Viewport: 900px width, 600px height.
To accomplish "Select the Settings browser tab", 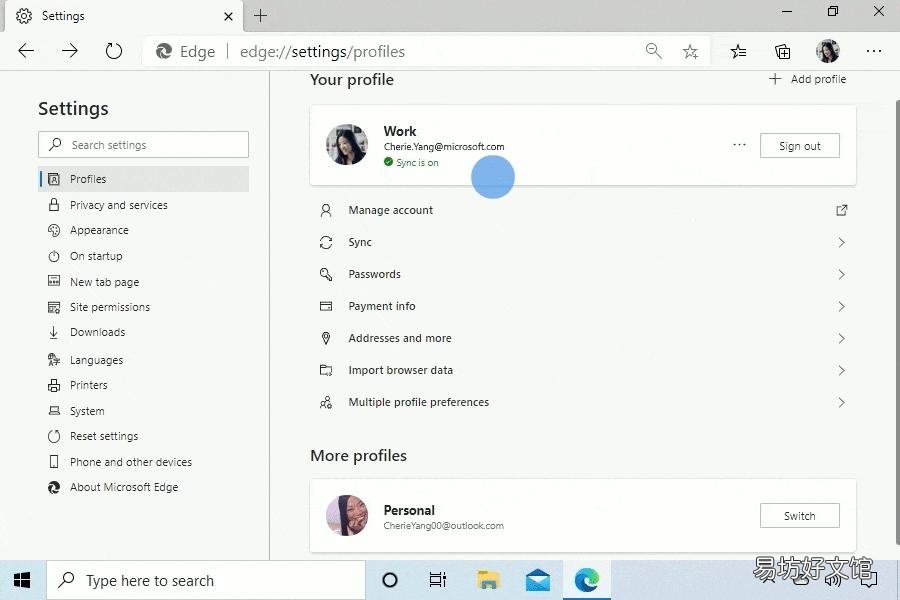I will (x=124, y=16).
